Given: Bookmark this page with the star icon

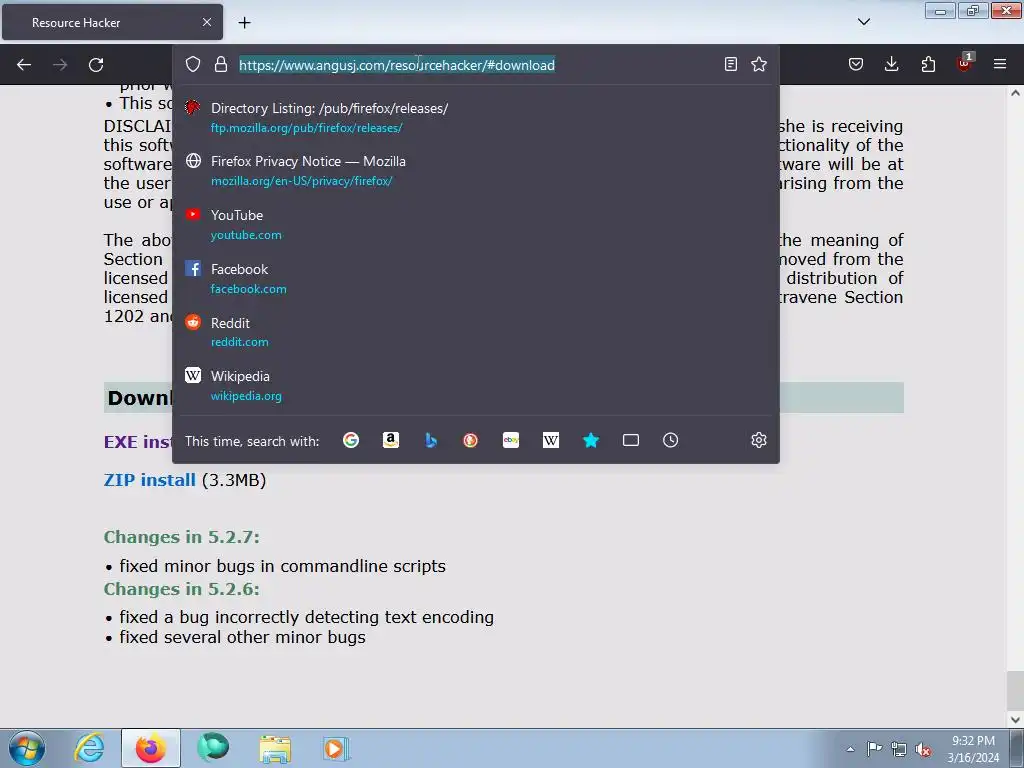Looking at the screenshot, I should click(x=759, y=64).
